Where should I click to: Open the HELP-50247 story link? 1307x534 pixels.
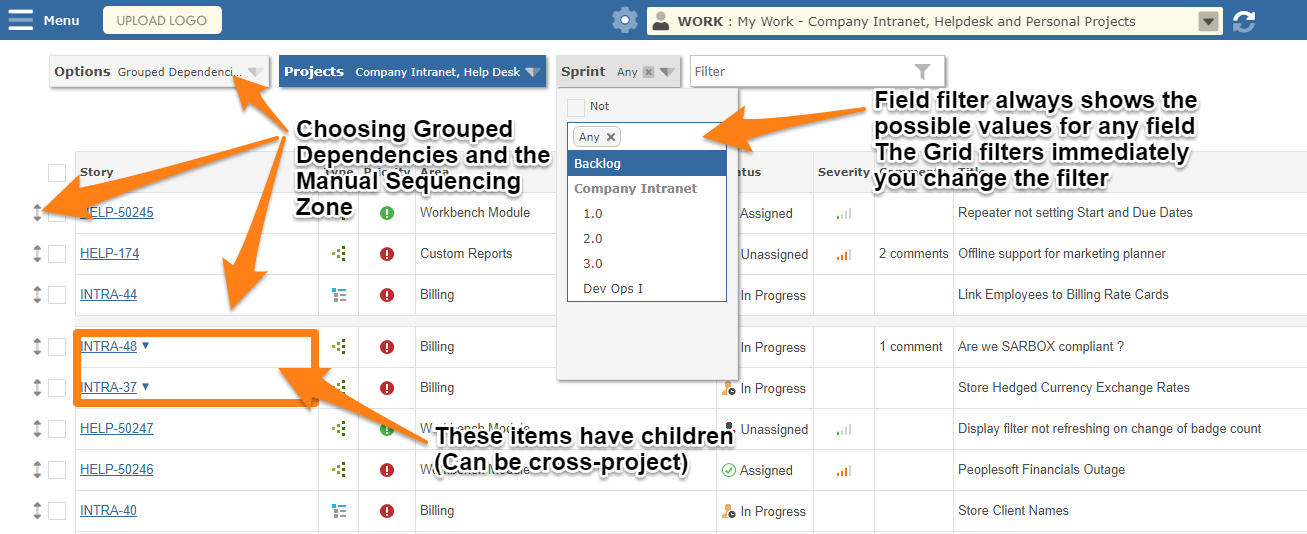117,429
